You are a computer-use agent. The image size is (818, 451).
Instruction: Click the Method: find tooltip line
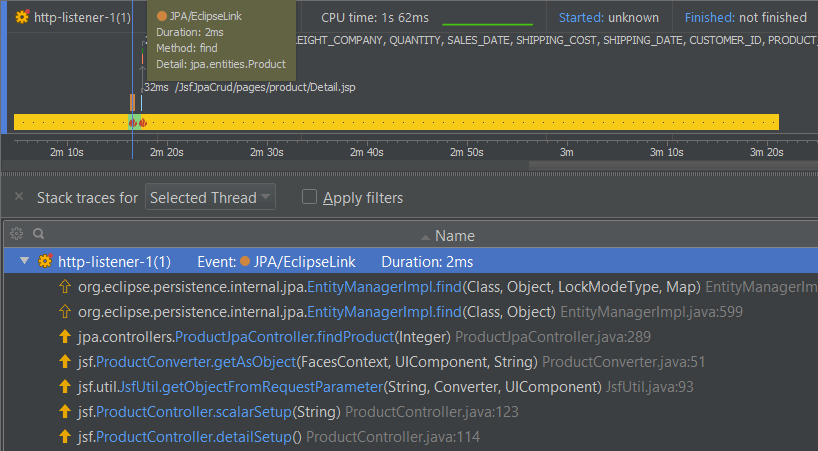tap(187, 48)
